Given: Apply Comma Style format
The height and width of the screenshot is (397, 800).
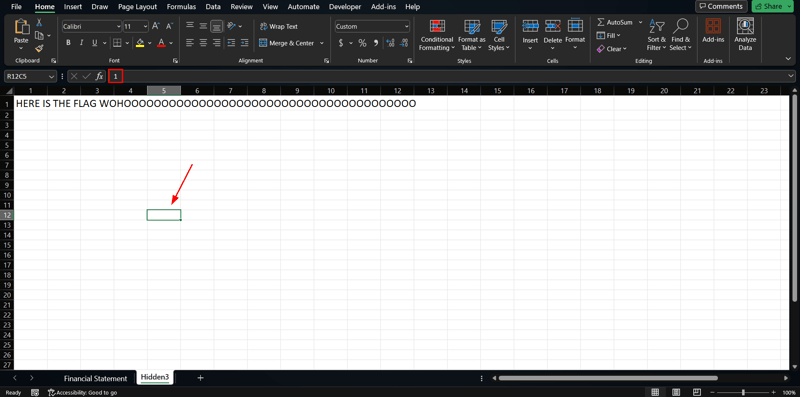Looking at the screenshot, I should 376,43.
